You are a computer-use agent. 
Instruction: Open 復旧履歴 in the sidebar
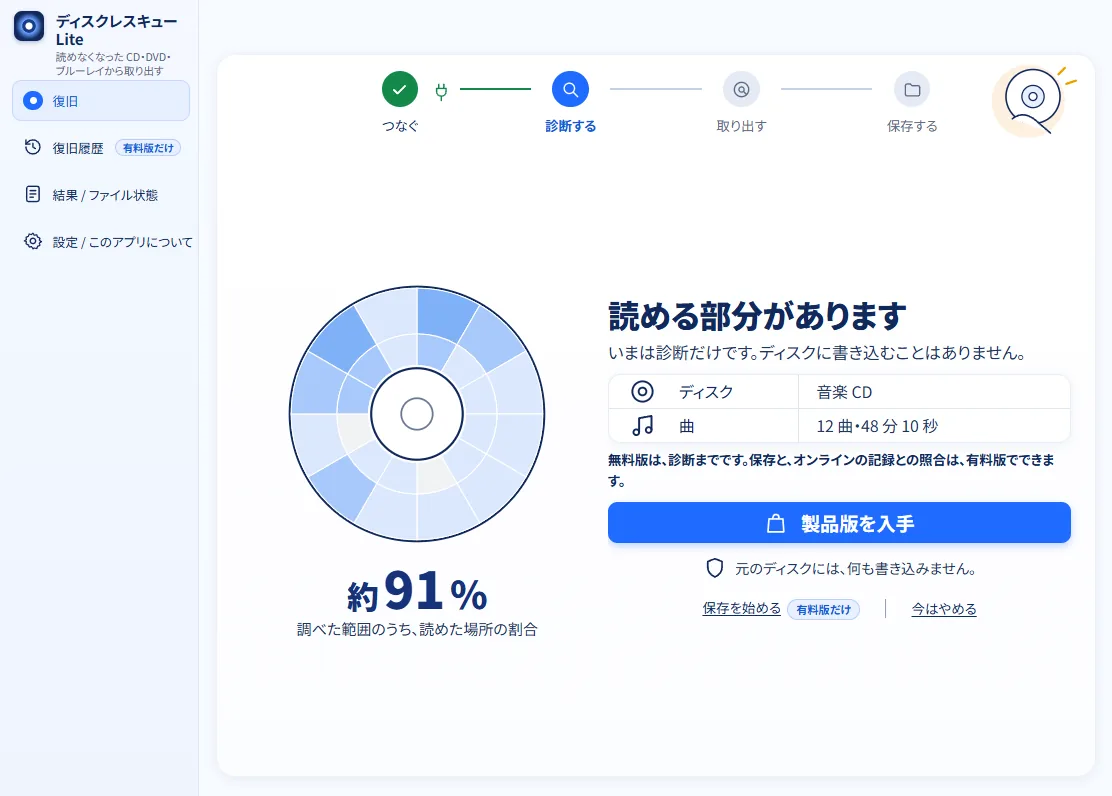101,148
